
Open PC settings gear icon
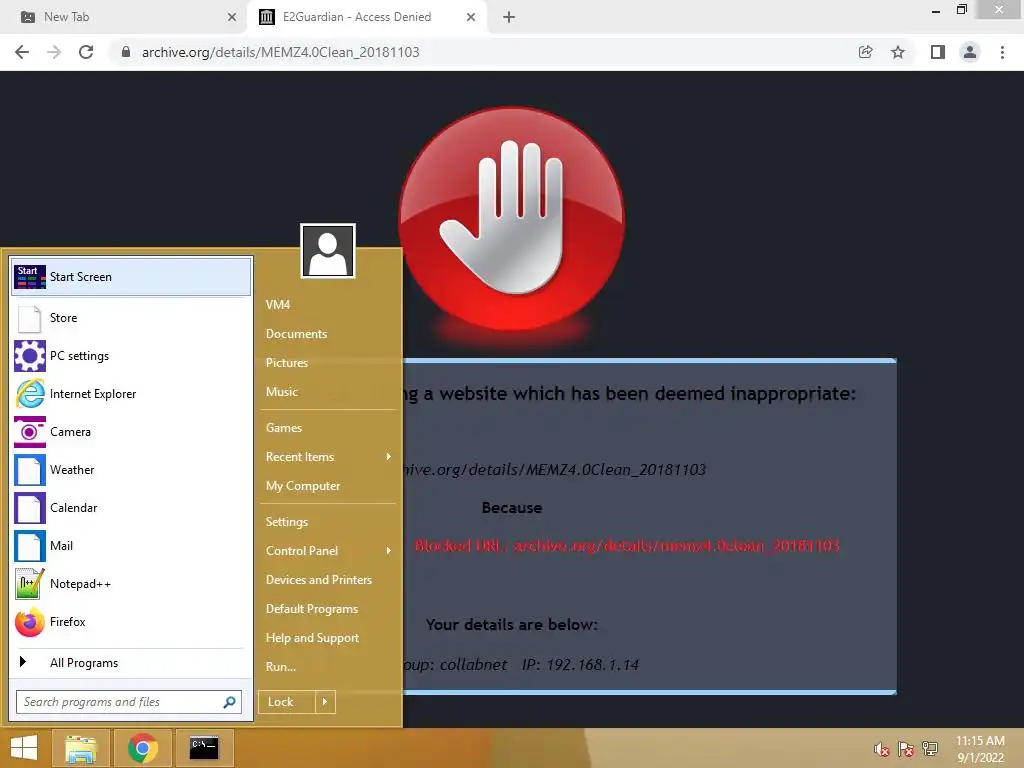click(x=29, y=356)
